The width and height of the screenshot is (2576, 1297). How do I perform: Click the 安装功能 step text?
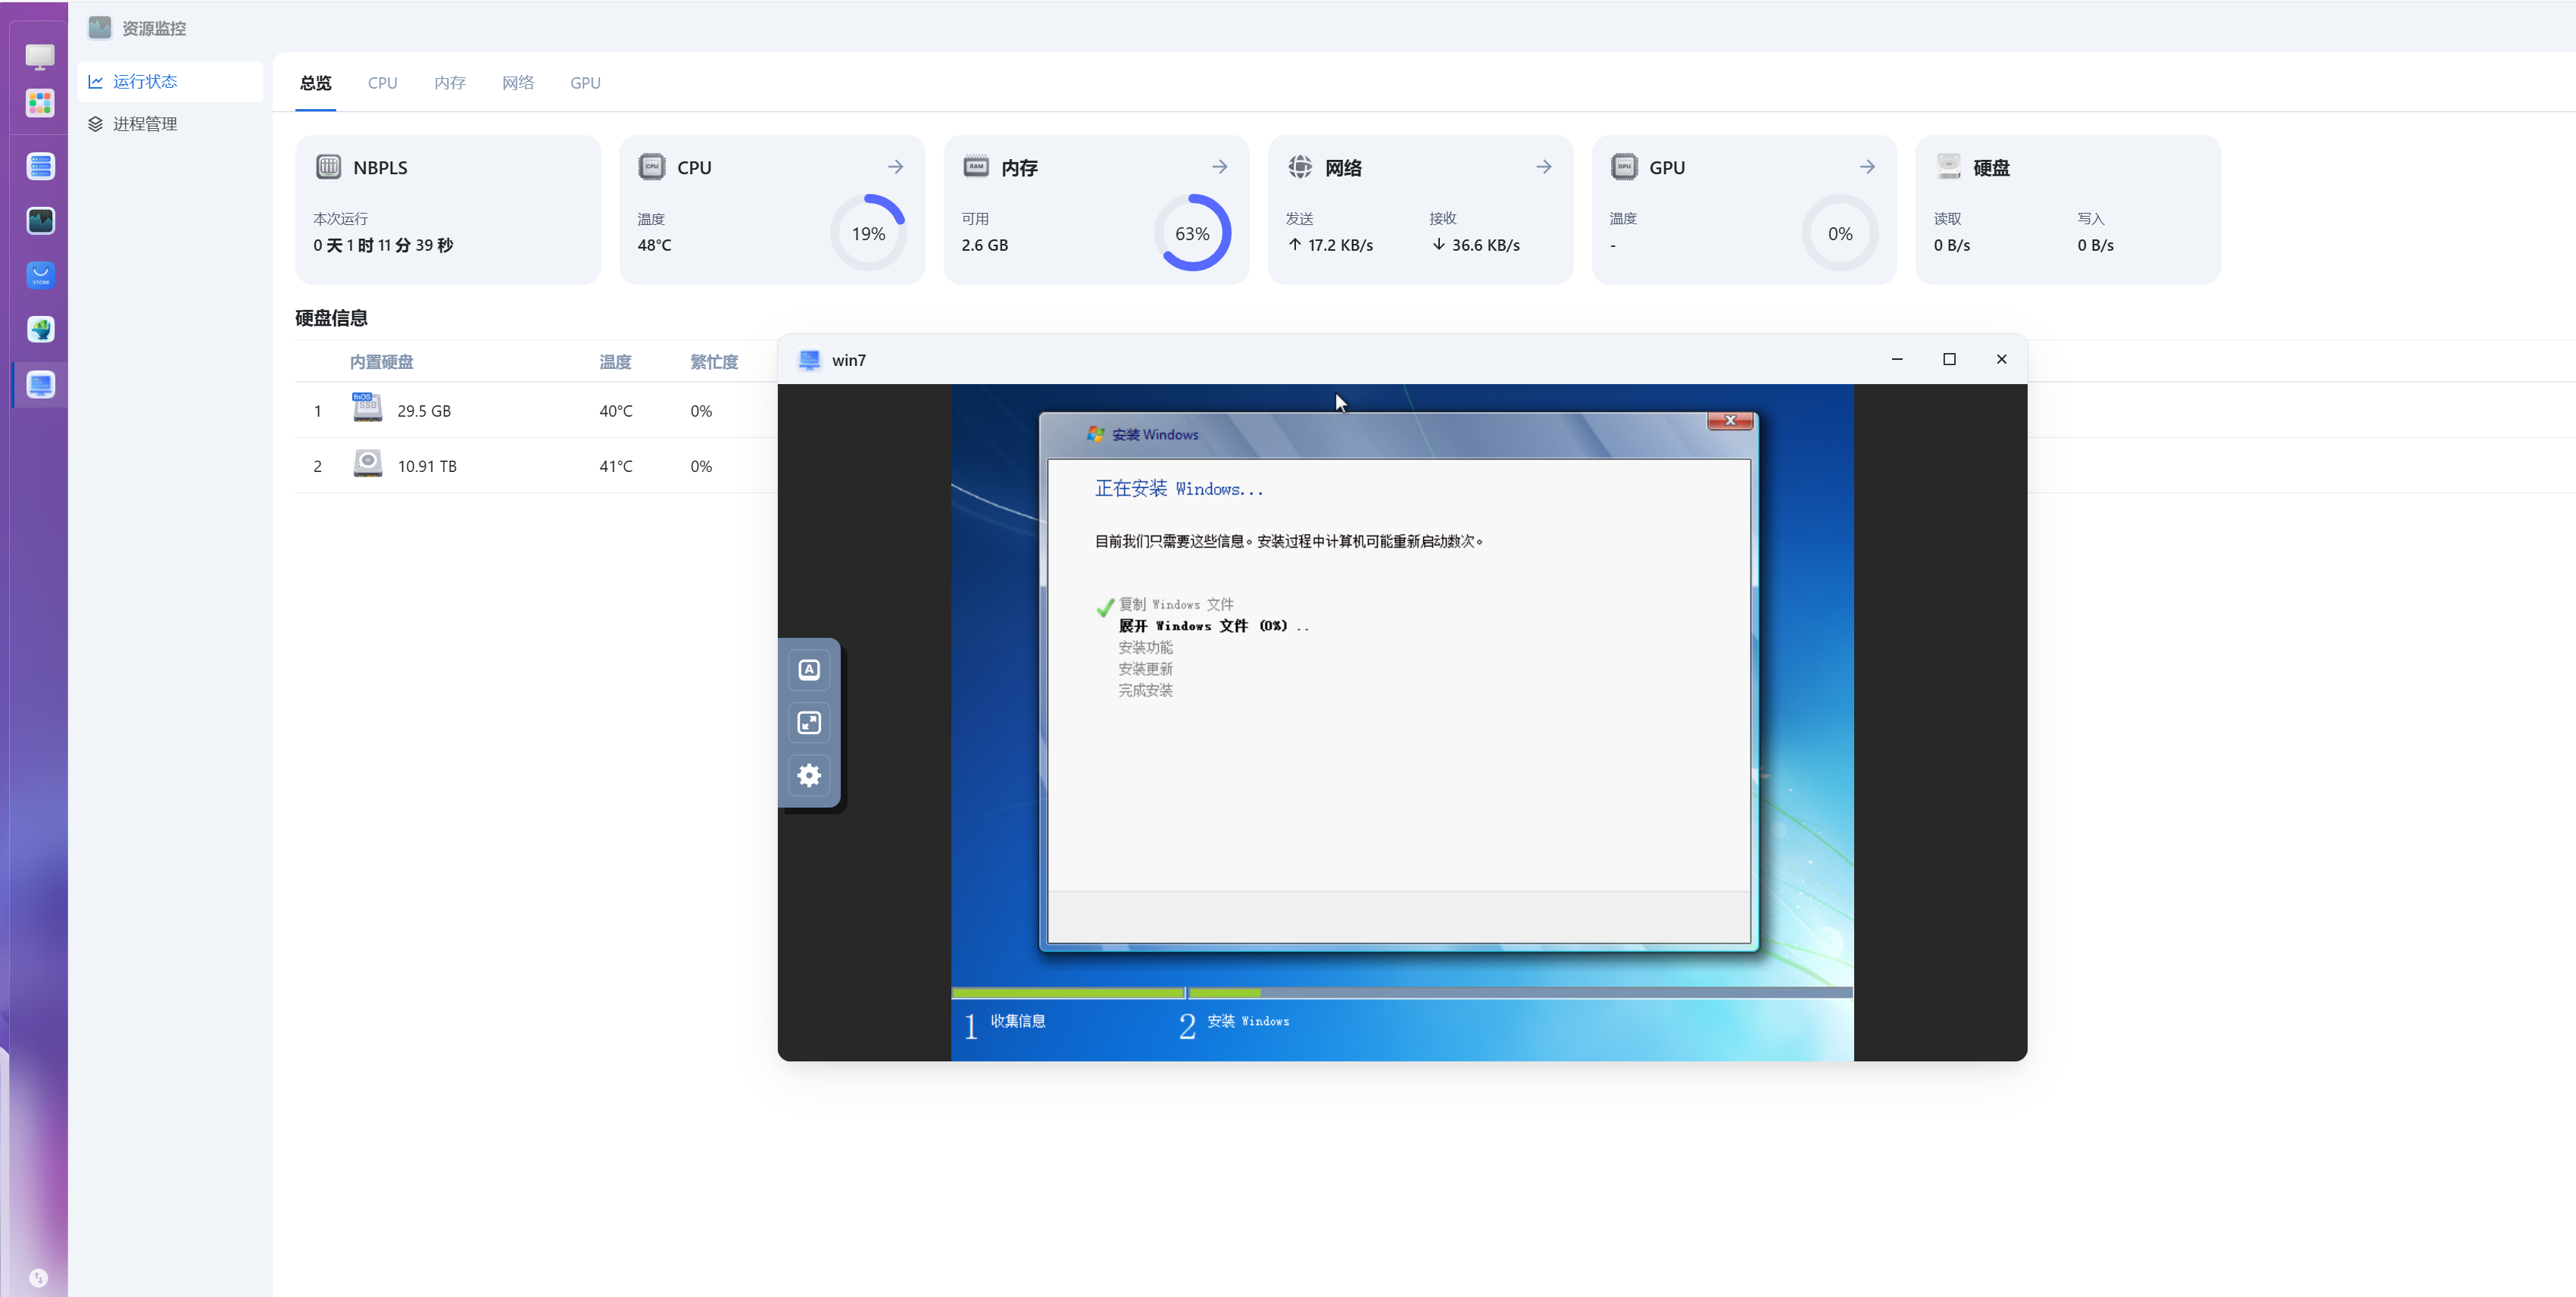click(x=1145, y=648)
